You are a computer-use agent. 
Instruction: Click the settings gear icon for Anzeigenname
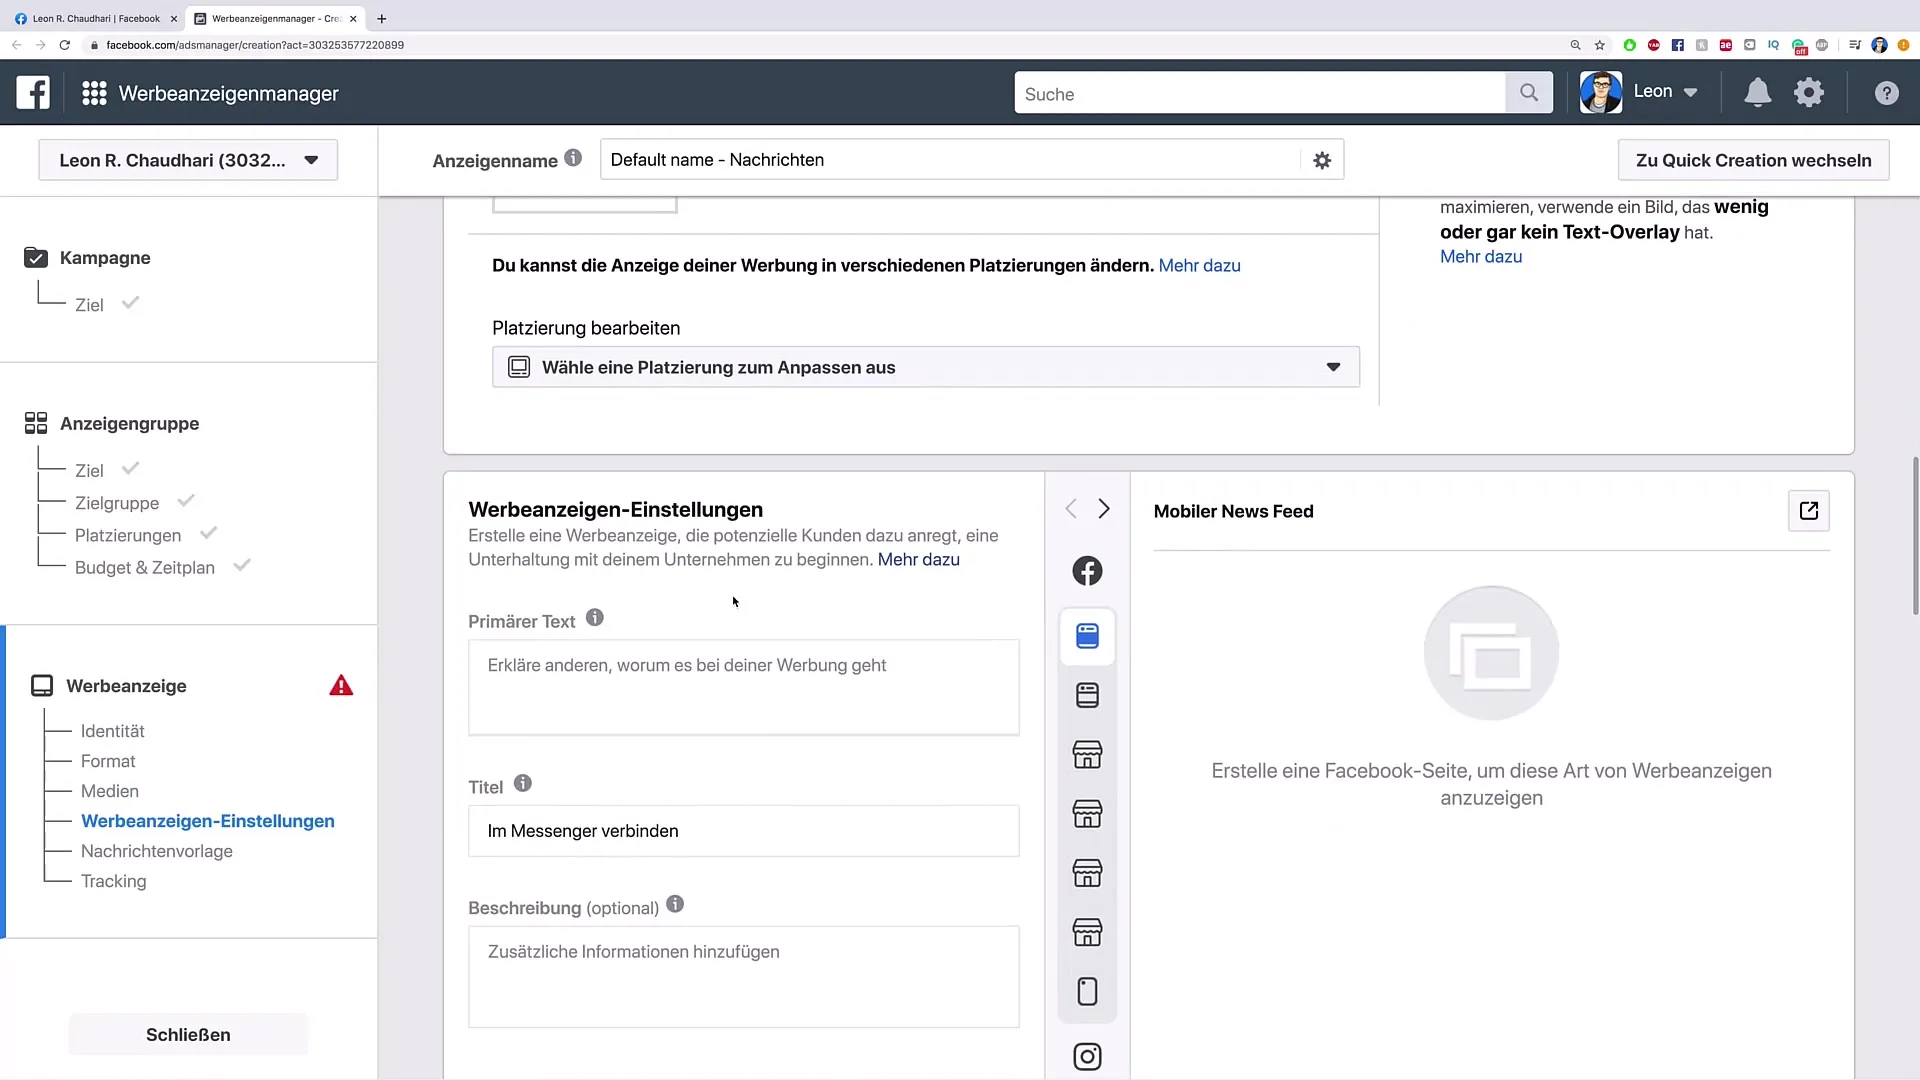(1323, 160)
